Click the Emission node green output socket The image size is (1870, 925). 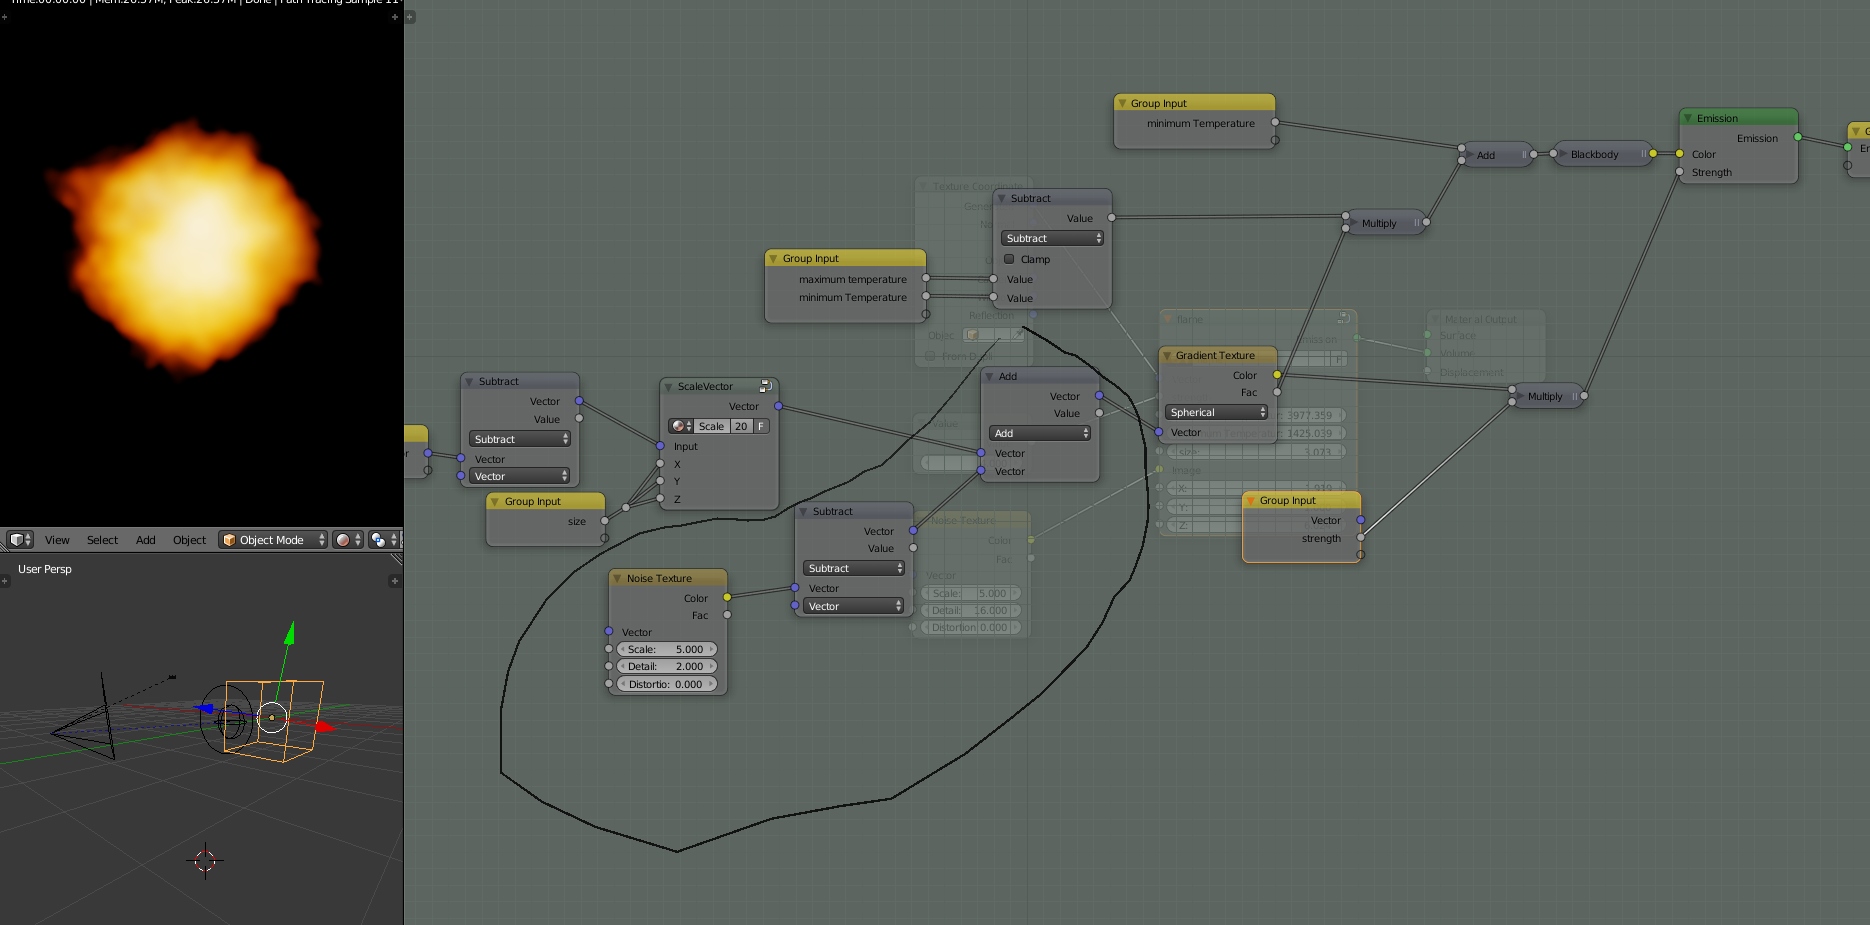click(1798, 137)
